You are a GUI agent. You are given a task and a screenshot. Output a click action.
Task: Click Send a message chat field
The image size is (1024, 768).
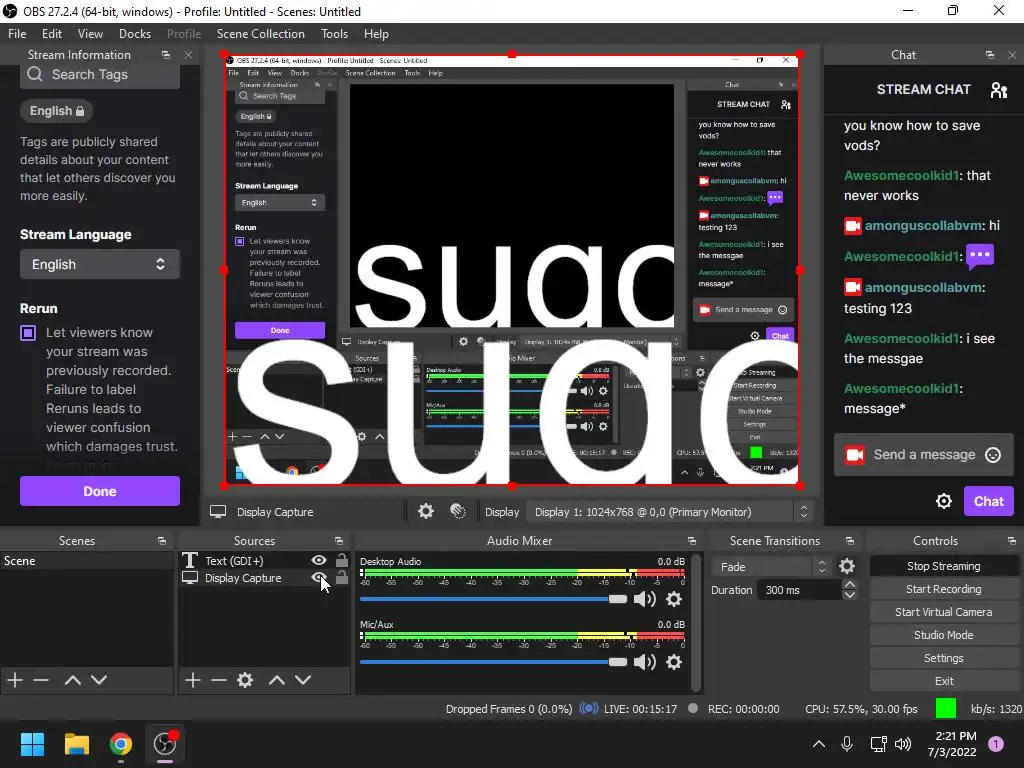click(x=923, y=455)
